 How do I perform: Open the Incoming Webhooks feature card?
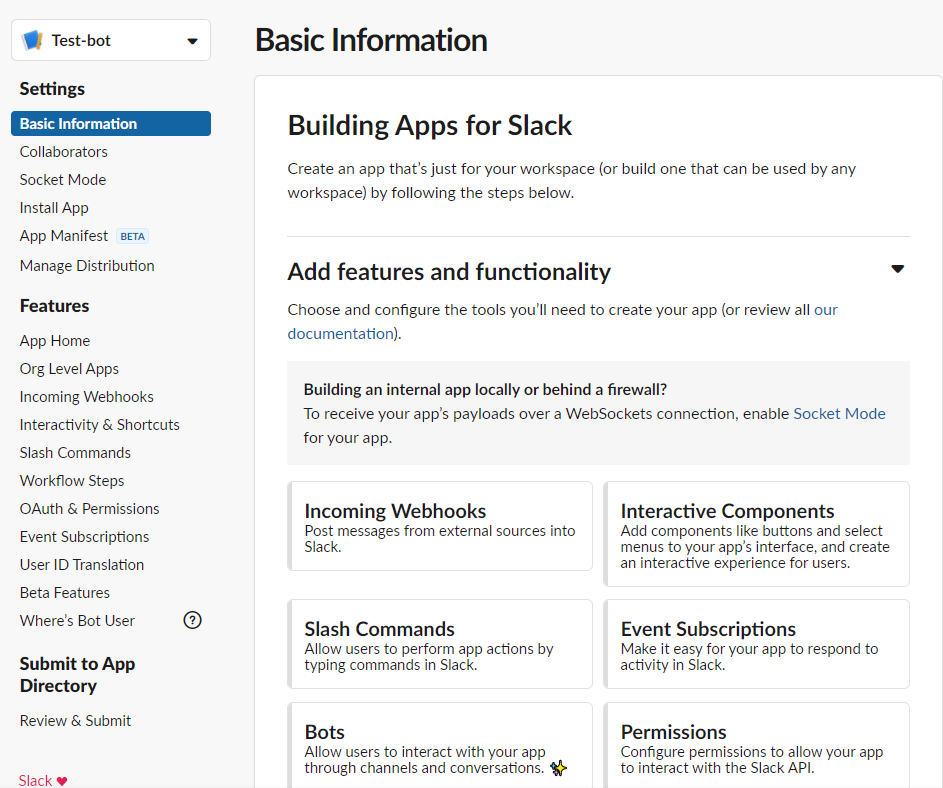pos(440,526)
